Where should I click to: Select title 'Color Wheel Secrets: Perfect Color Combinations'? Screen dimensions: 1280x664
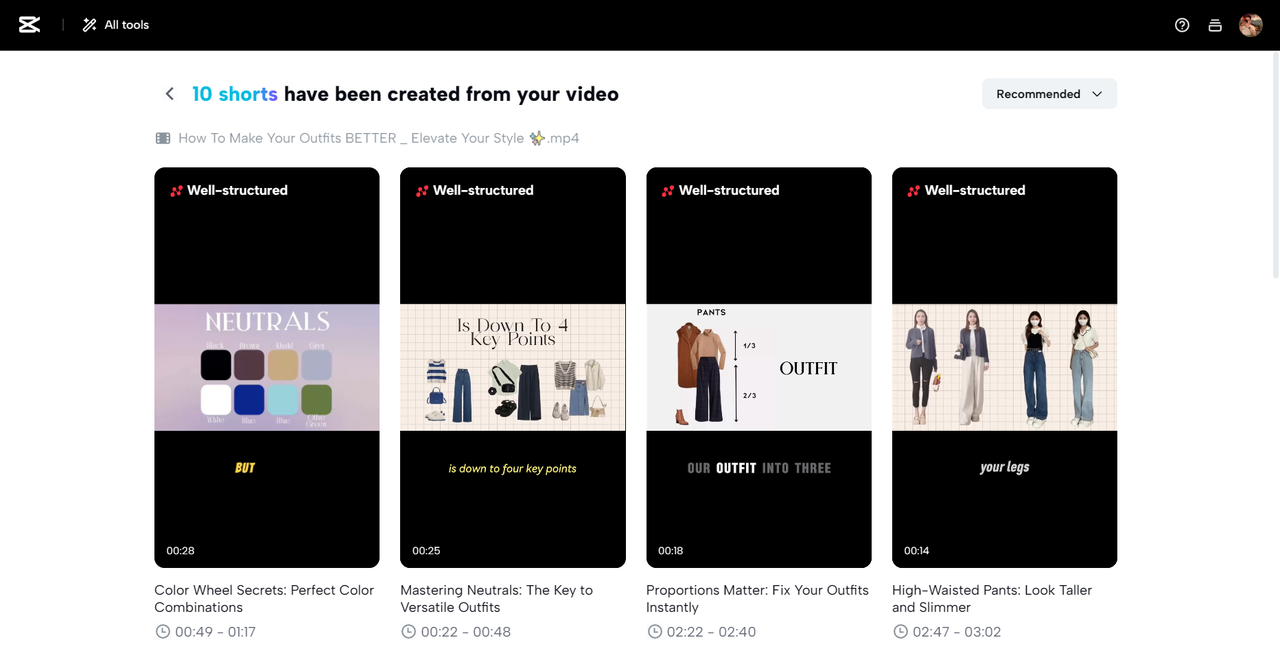(x=264, y=598)
